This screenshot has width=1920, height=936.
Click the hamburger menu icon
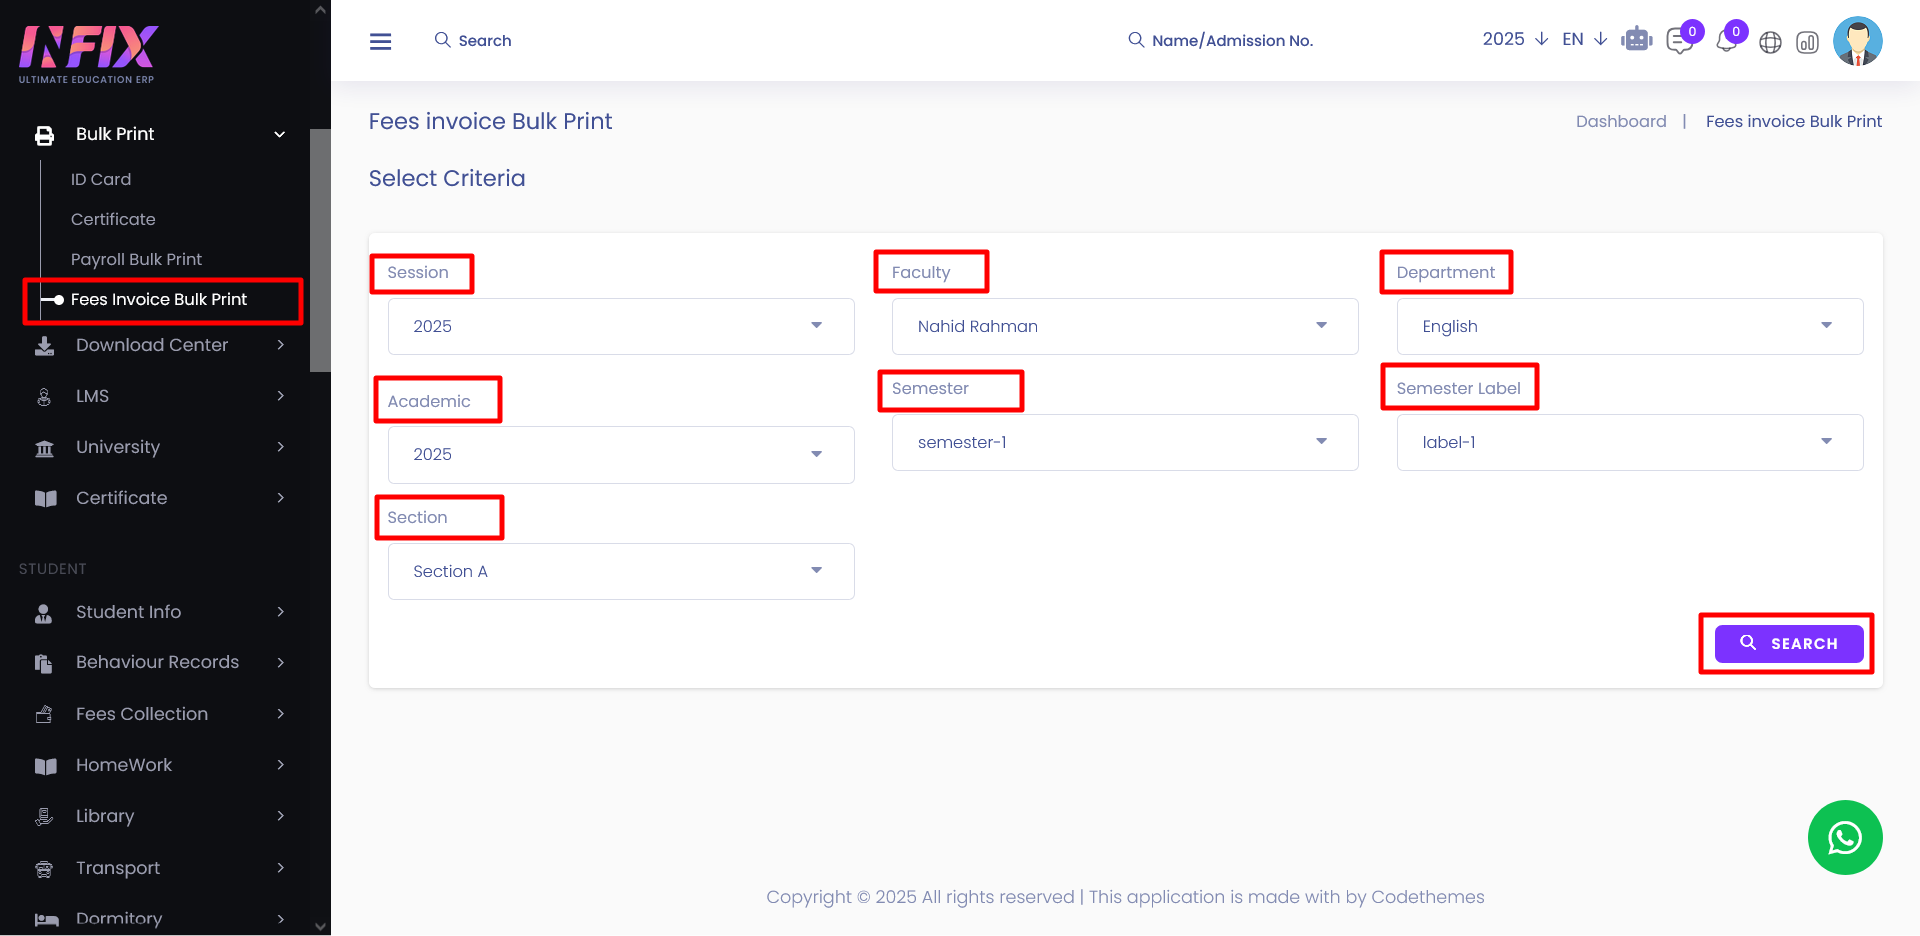tap(380, 41)
